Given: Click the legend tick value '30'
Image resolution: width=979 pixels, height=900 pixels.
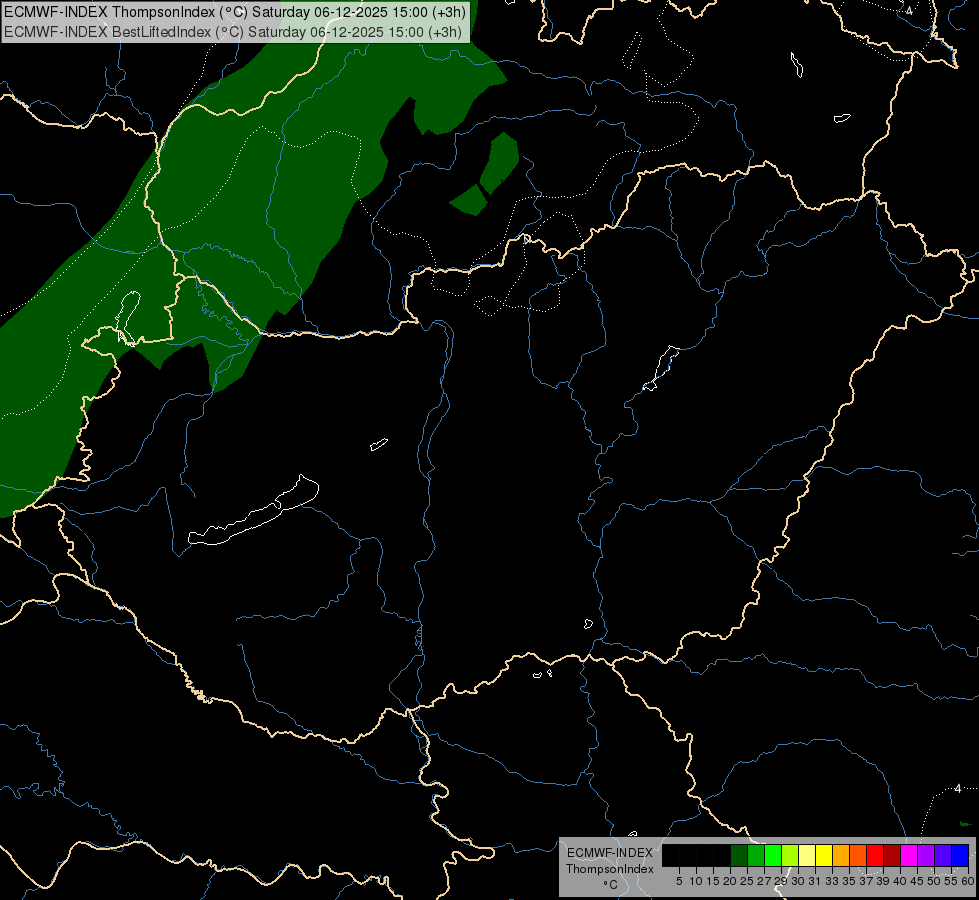Looking at the screenshot, I should point(798,881).
